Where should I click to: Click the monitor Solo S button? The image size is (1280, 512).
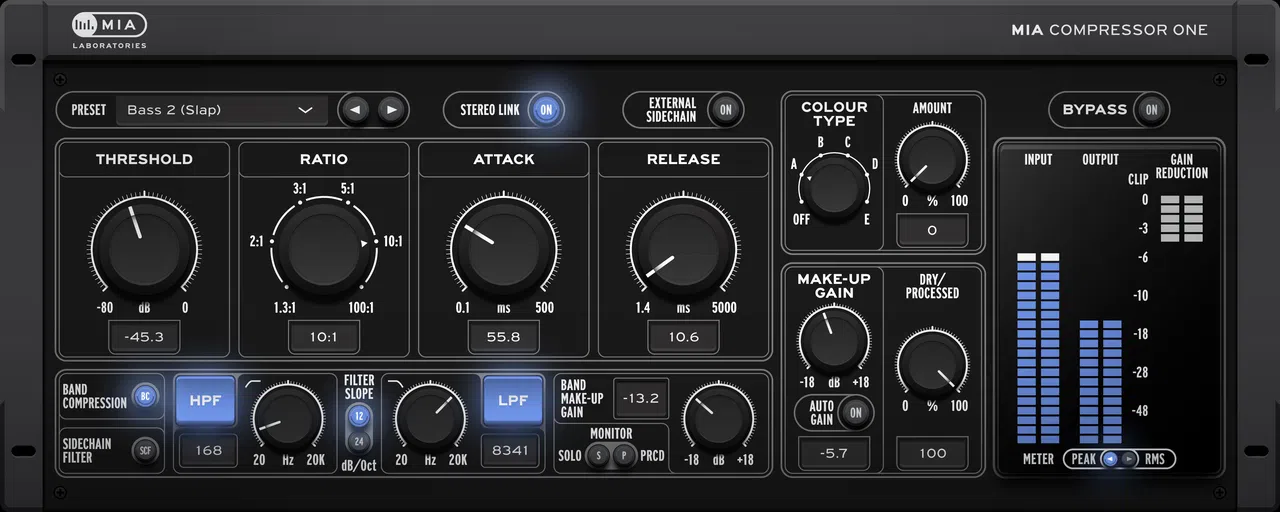[x=598, y=455]
